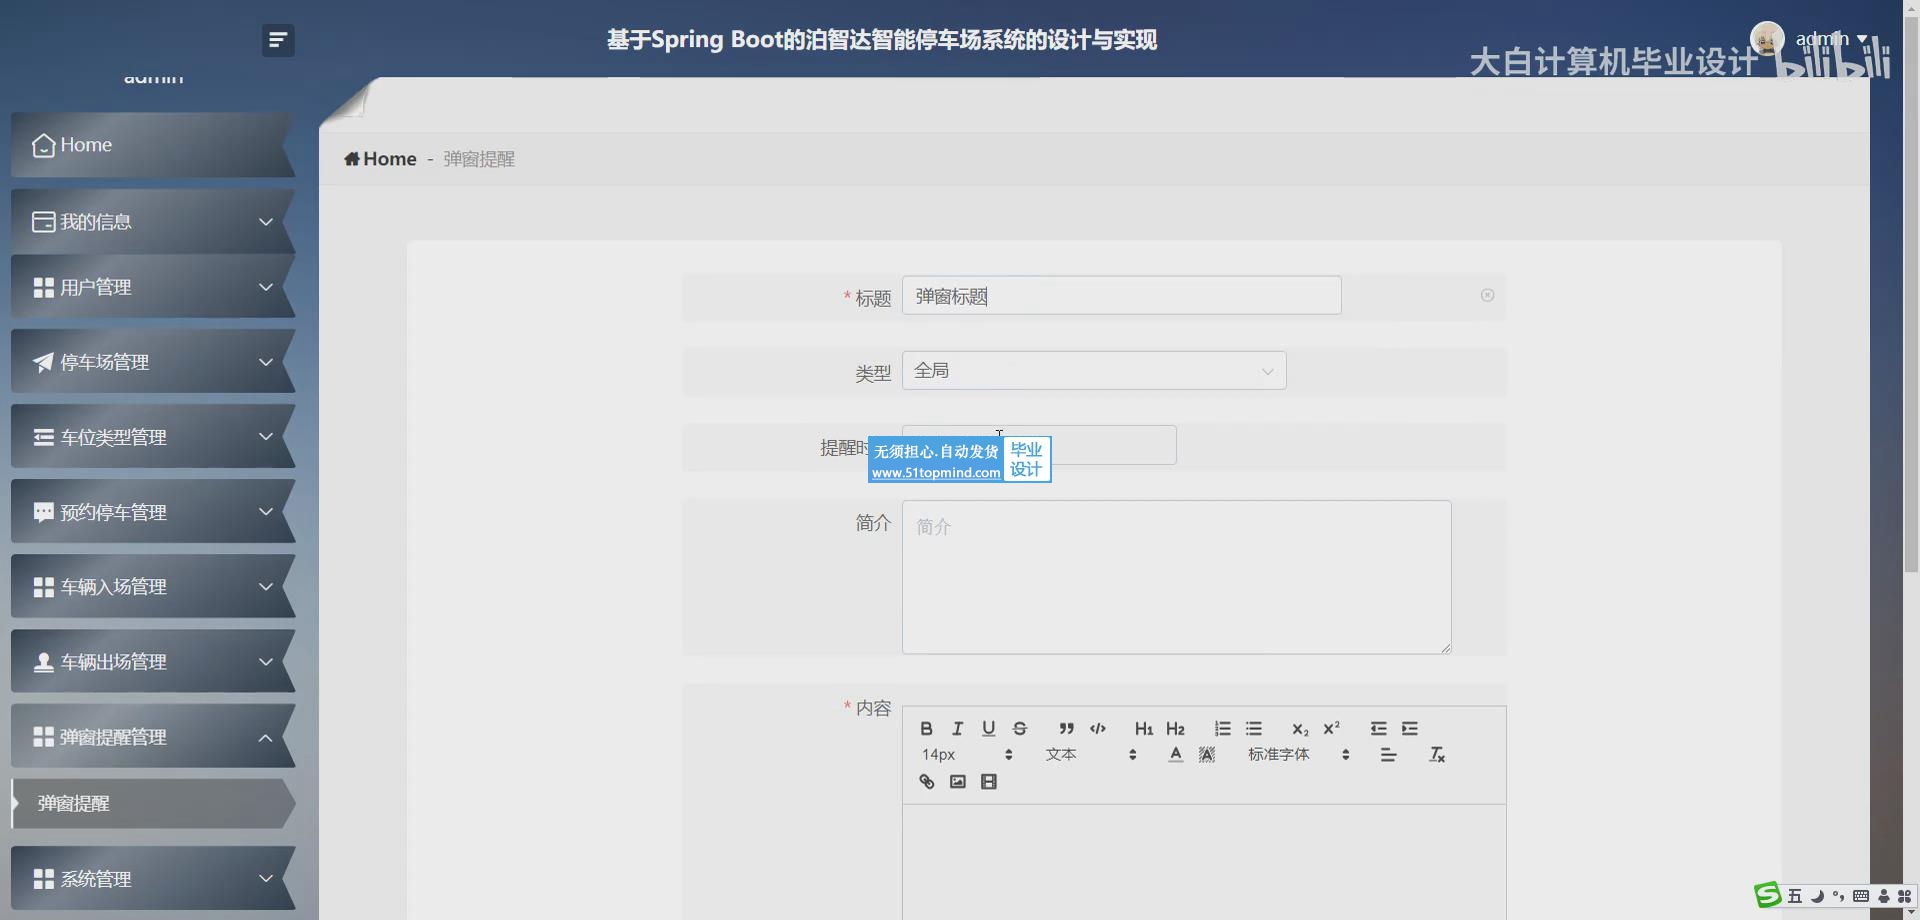Apply subscript formatting
The width and height of the screenshot is (1920, 920).
1300,729
